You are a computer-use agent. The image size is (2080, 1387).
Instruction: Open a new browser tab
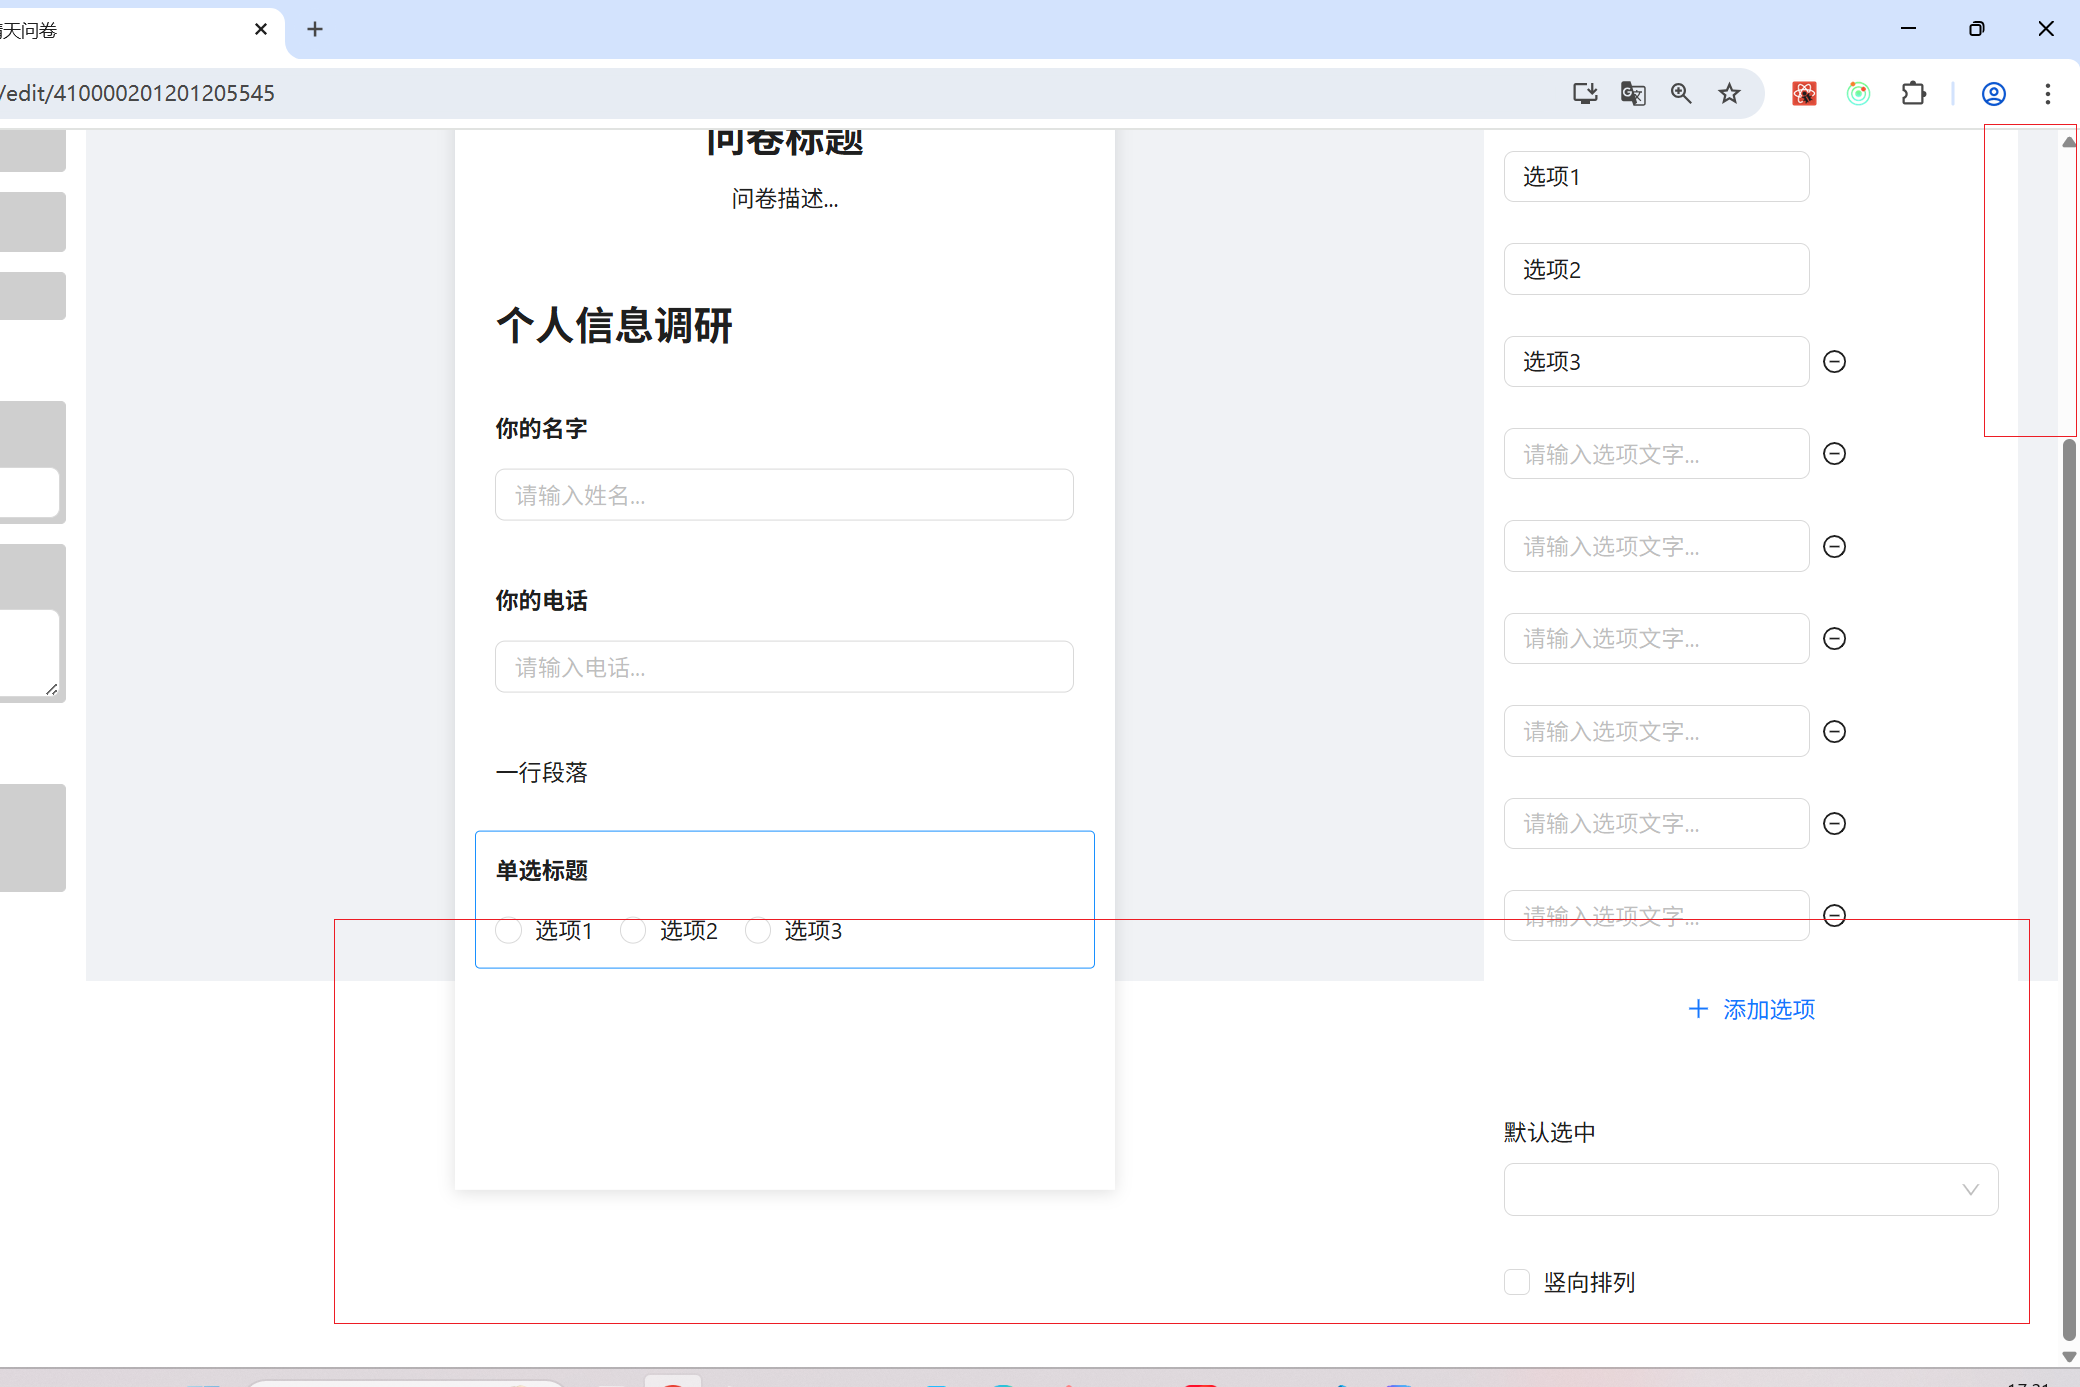coord(315,29)
